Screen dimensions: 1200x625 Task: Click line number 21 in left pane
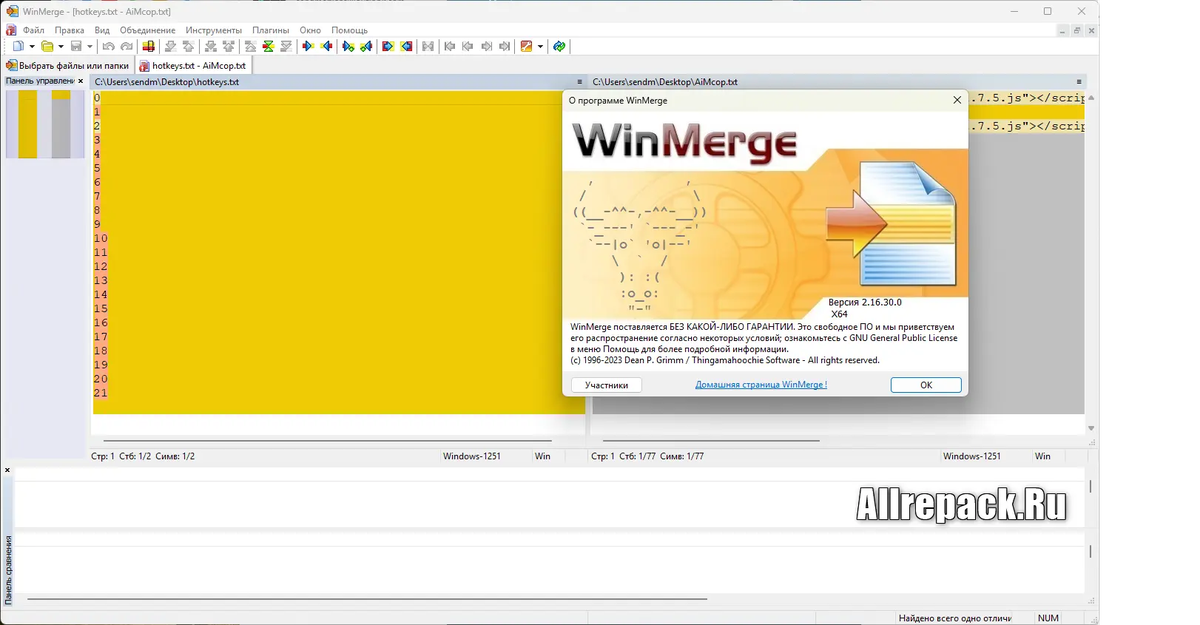pyautogui.click(x=100, y=393)
